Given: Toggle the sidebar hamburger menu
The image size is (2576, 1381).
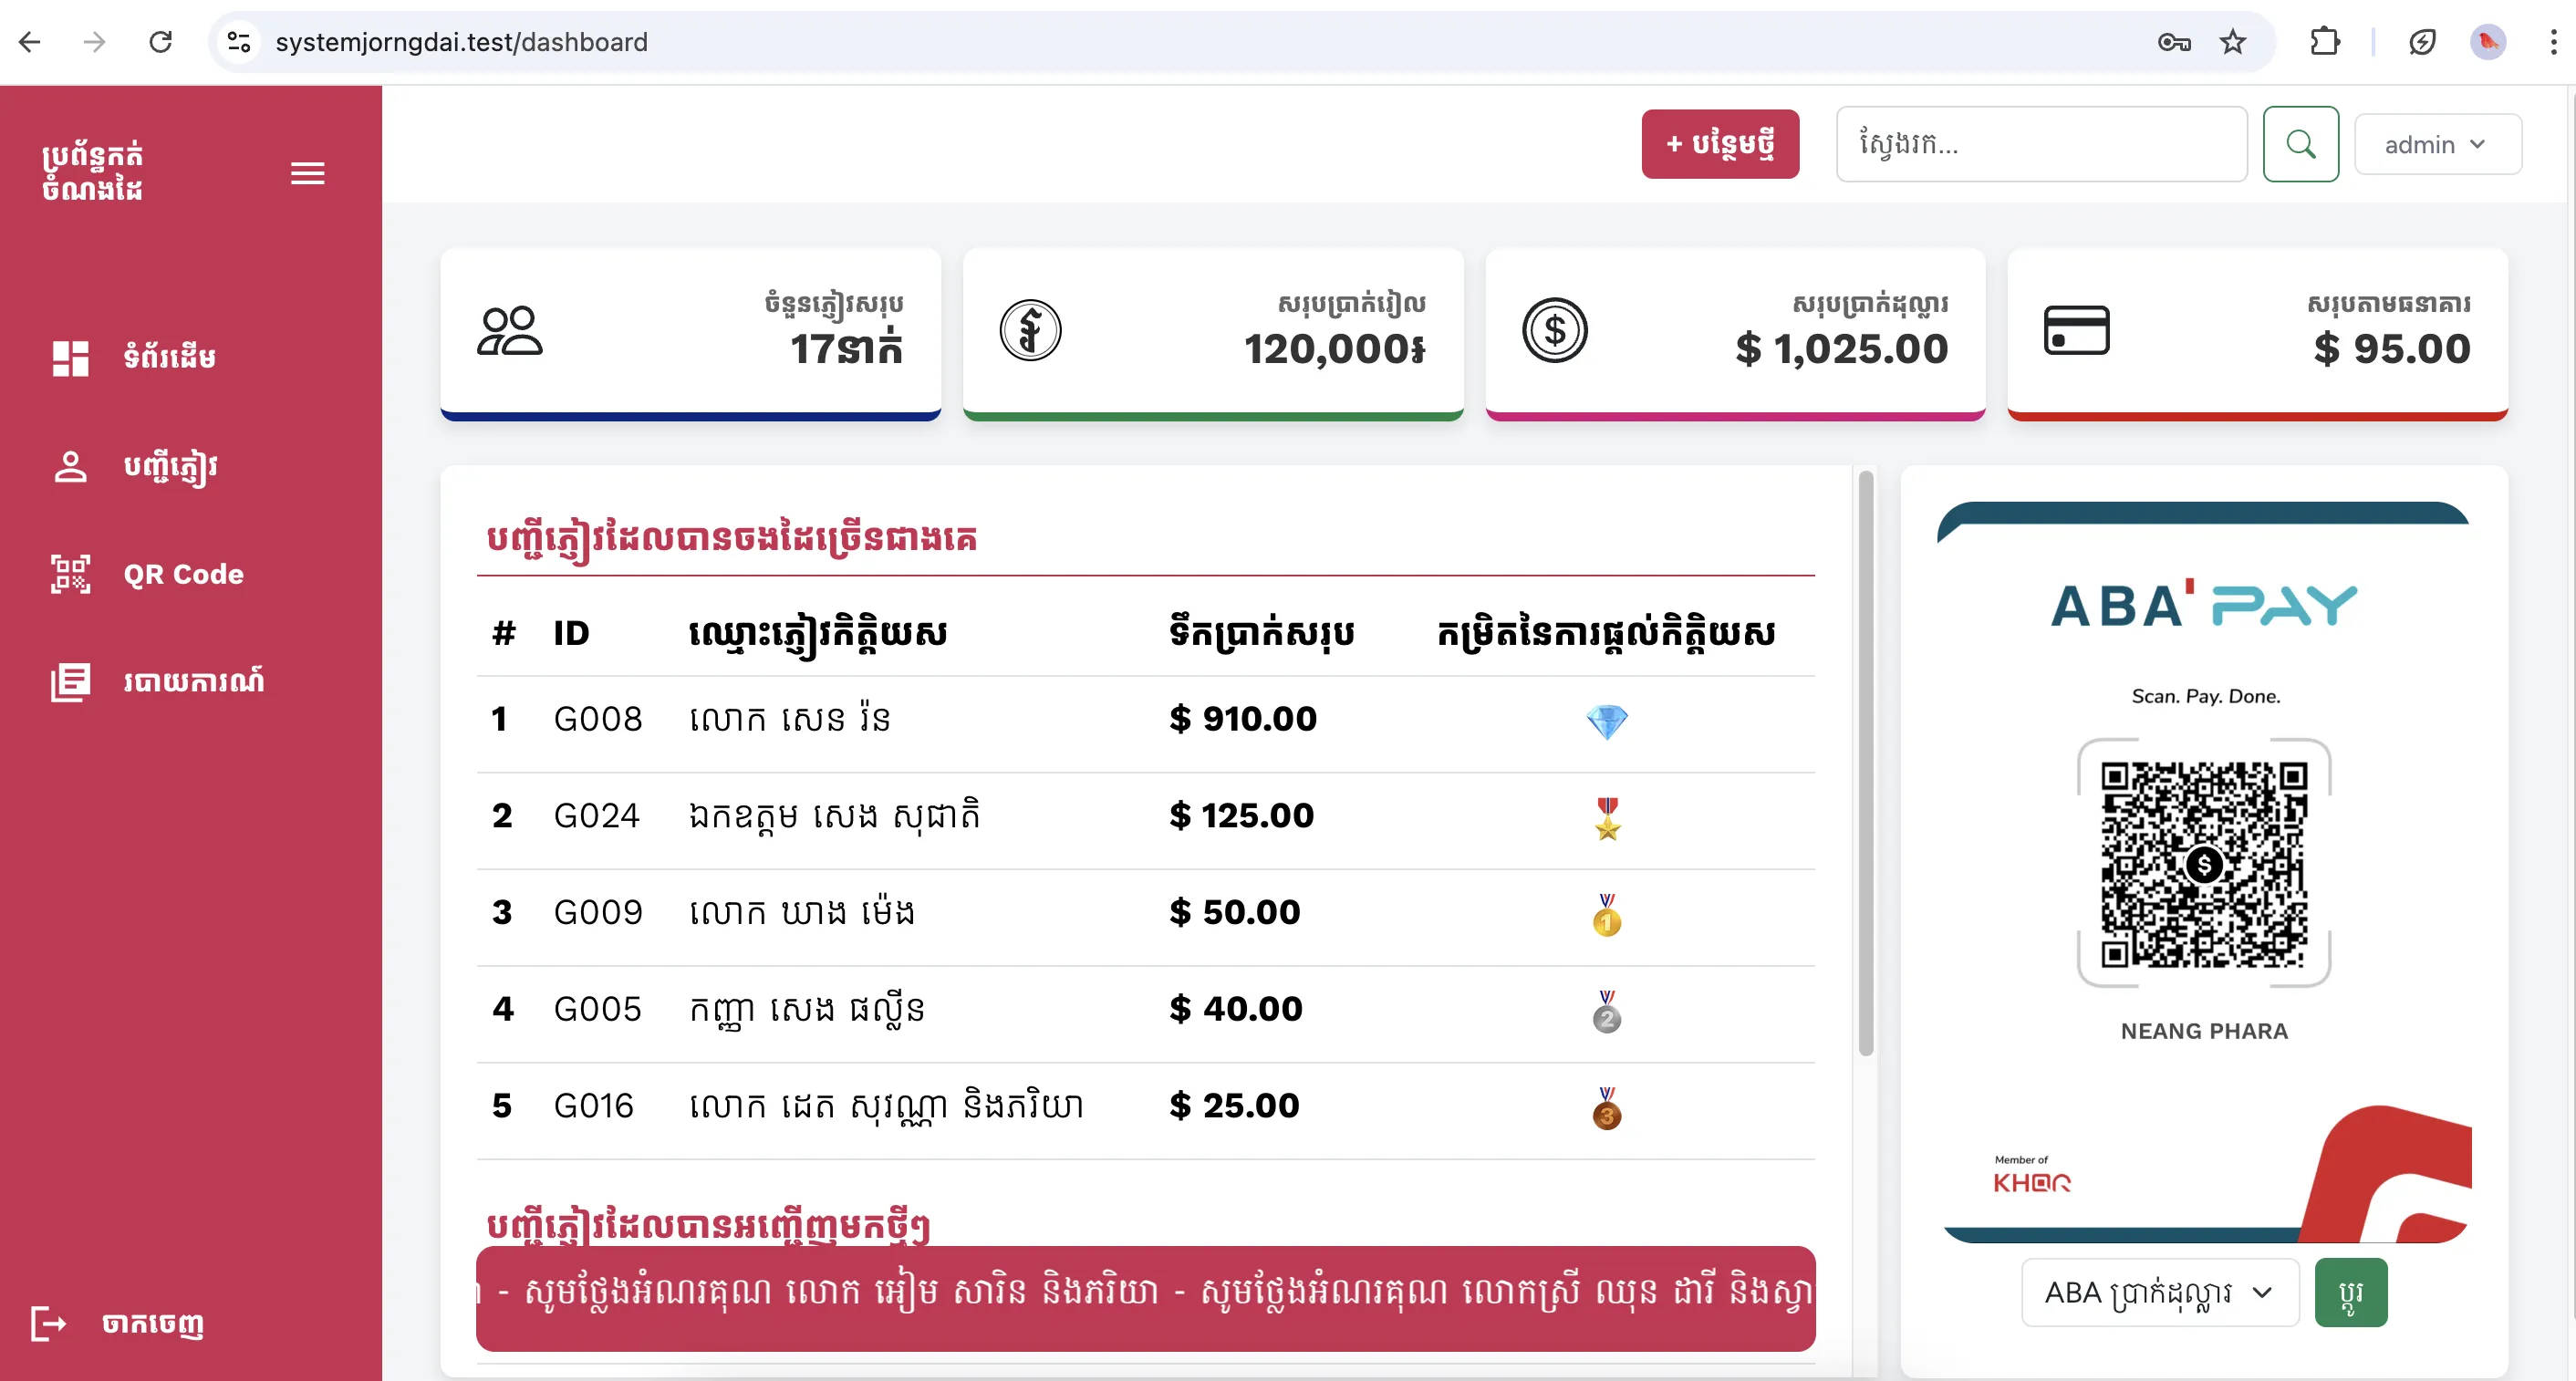Looking at the screenshot, I should coord(307,173).
